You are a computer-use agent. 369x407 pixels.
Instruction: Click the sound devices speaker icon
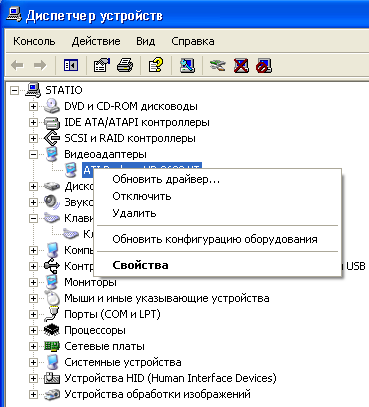coord(52,202)
